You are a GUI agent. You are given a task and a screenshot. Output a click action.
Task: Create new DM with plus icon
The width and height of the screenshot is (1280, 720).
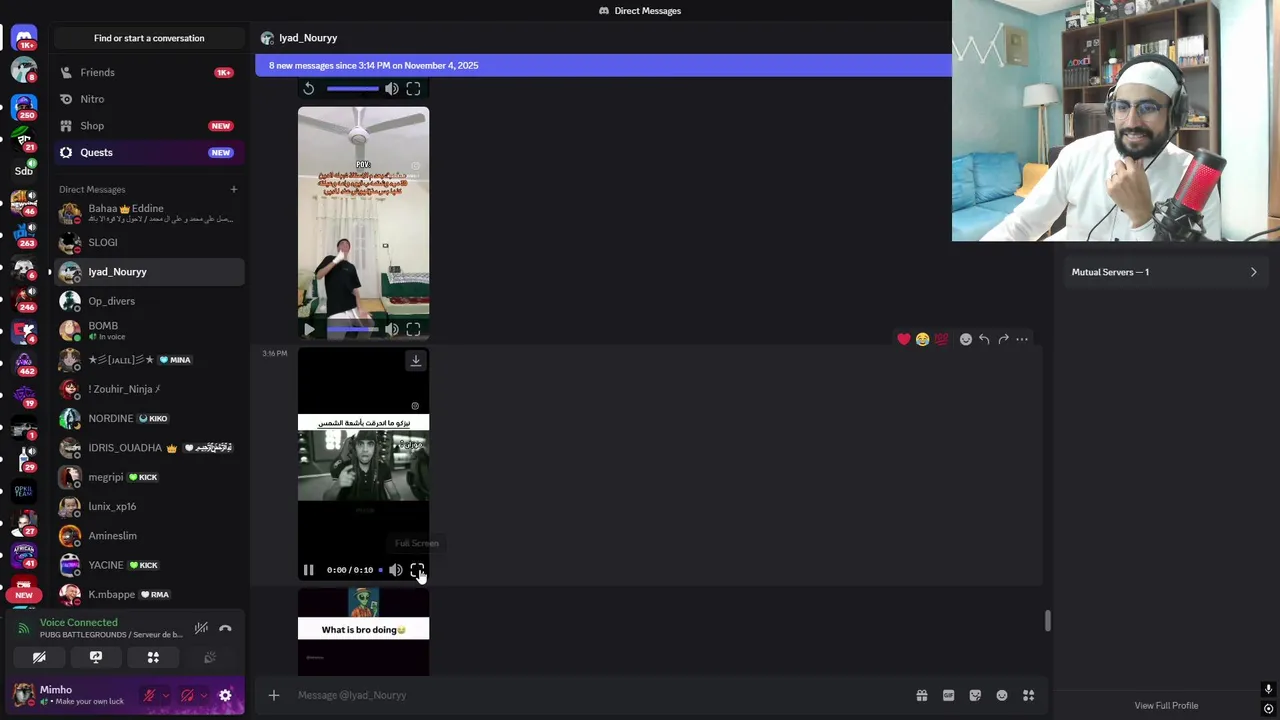pyautogui.click(x=234, y=189)
